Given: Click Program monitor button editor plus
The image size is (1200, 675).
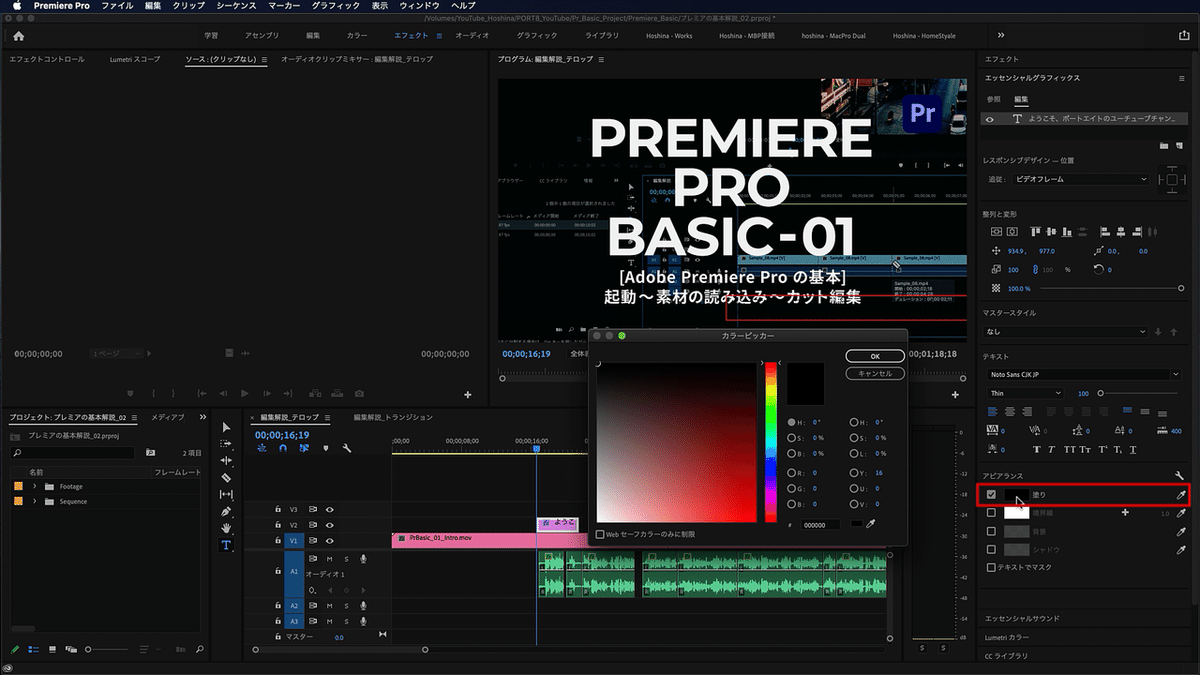Looking at the screenshot, I should point(955,394).
